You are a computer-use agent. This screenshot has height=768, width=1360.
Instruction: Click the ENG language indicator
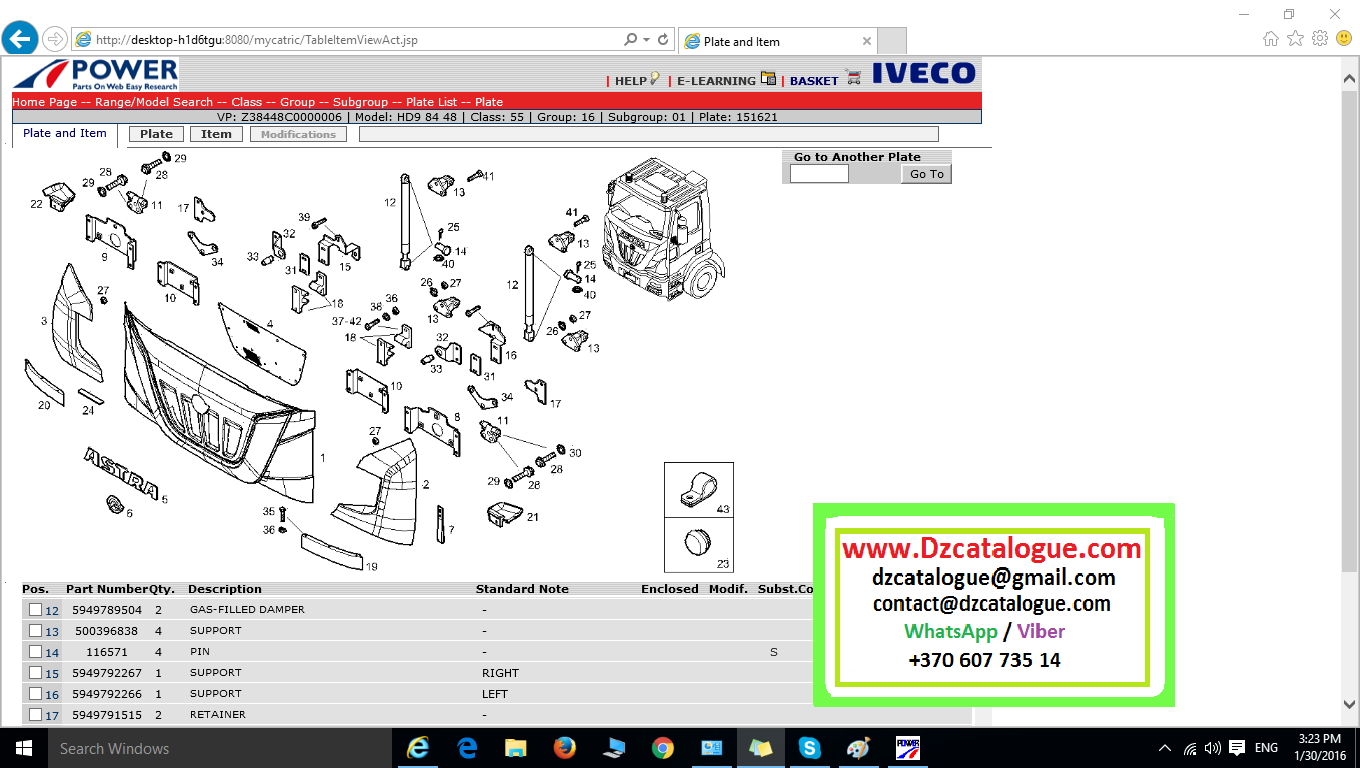(1266, 748)
